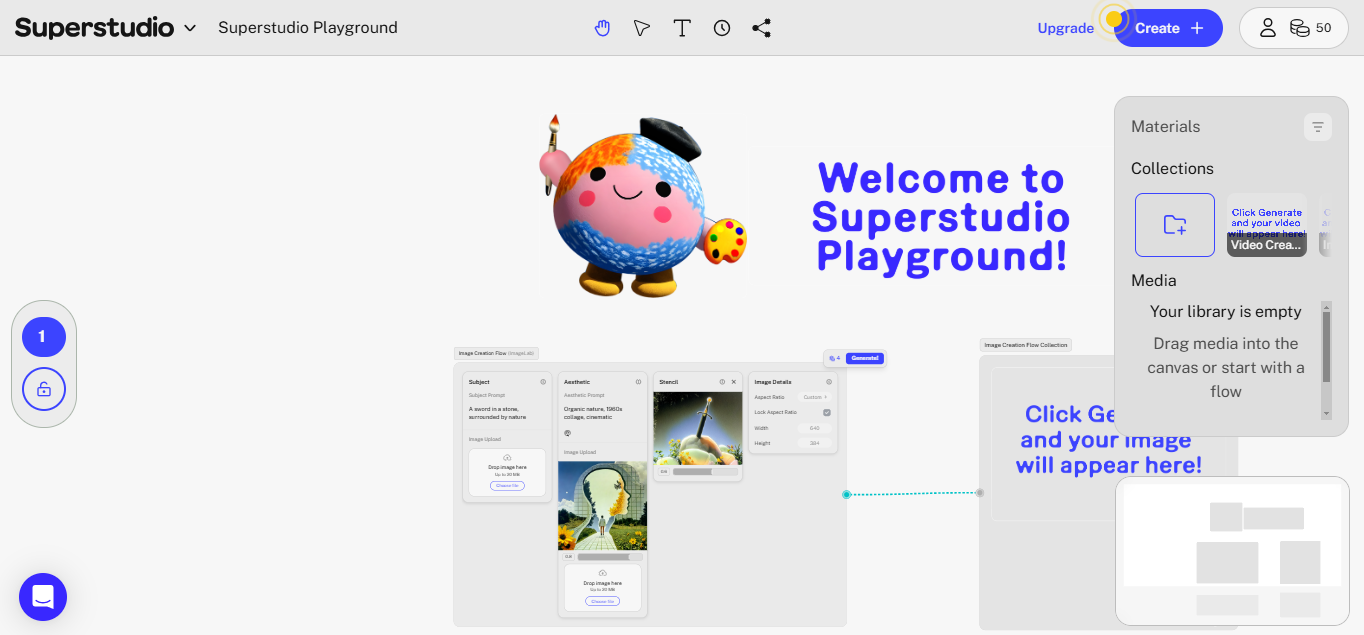Screen dimensions: 1364x635
Task: Click Choose file in Subject card
Action: (x=507, y=486)
